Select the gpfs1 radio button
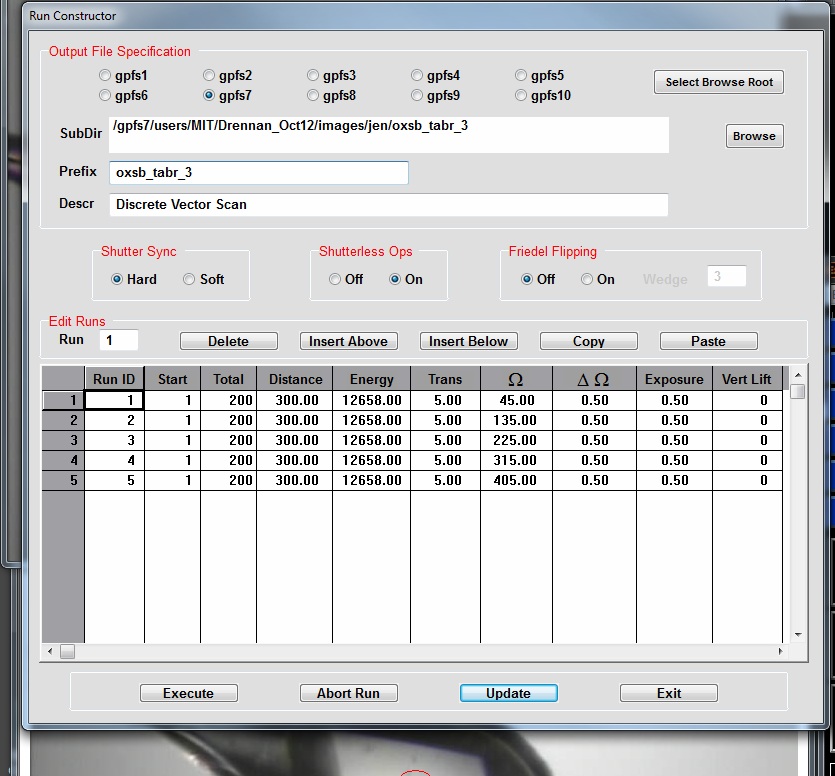The width and height of the screenshot is (835, 776). 105,75
